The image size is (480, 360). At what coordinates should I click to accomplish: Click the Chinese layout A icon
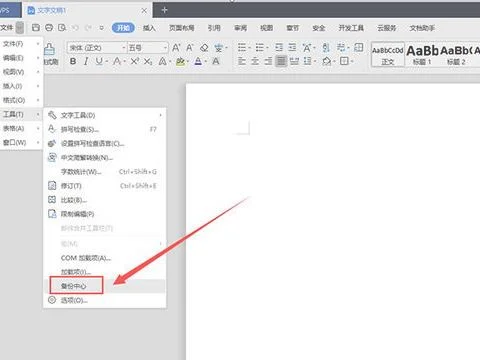(x=307, y=48)
